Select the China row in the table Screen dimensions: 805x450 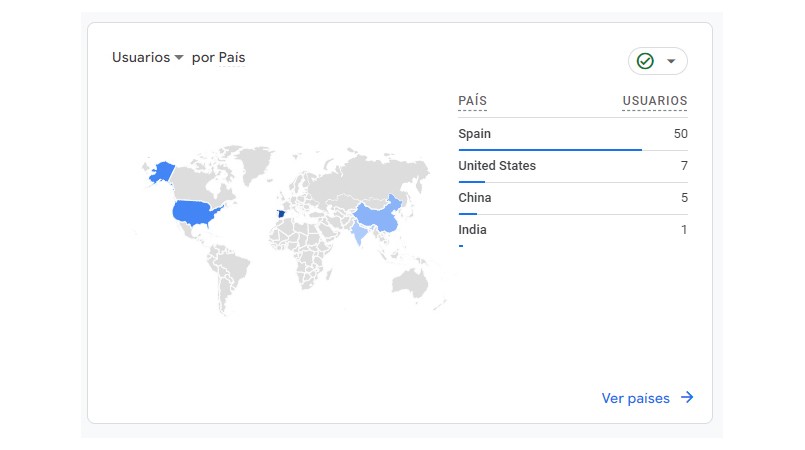(573, 198)
